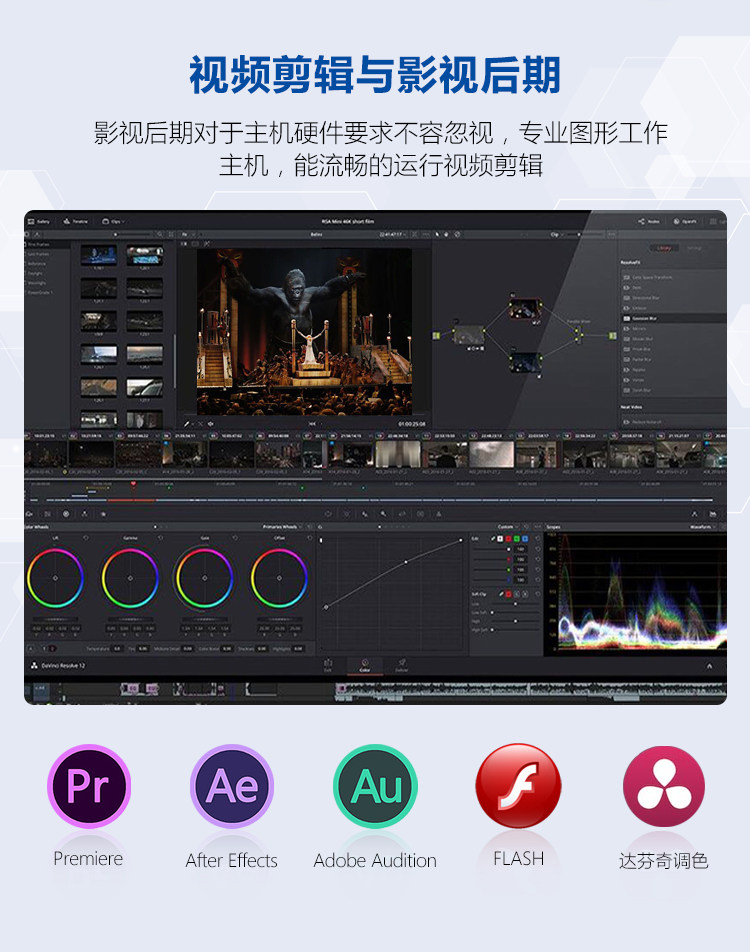Toggle the curve edit link icon

click(x=493, y=539)
